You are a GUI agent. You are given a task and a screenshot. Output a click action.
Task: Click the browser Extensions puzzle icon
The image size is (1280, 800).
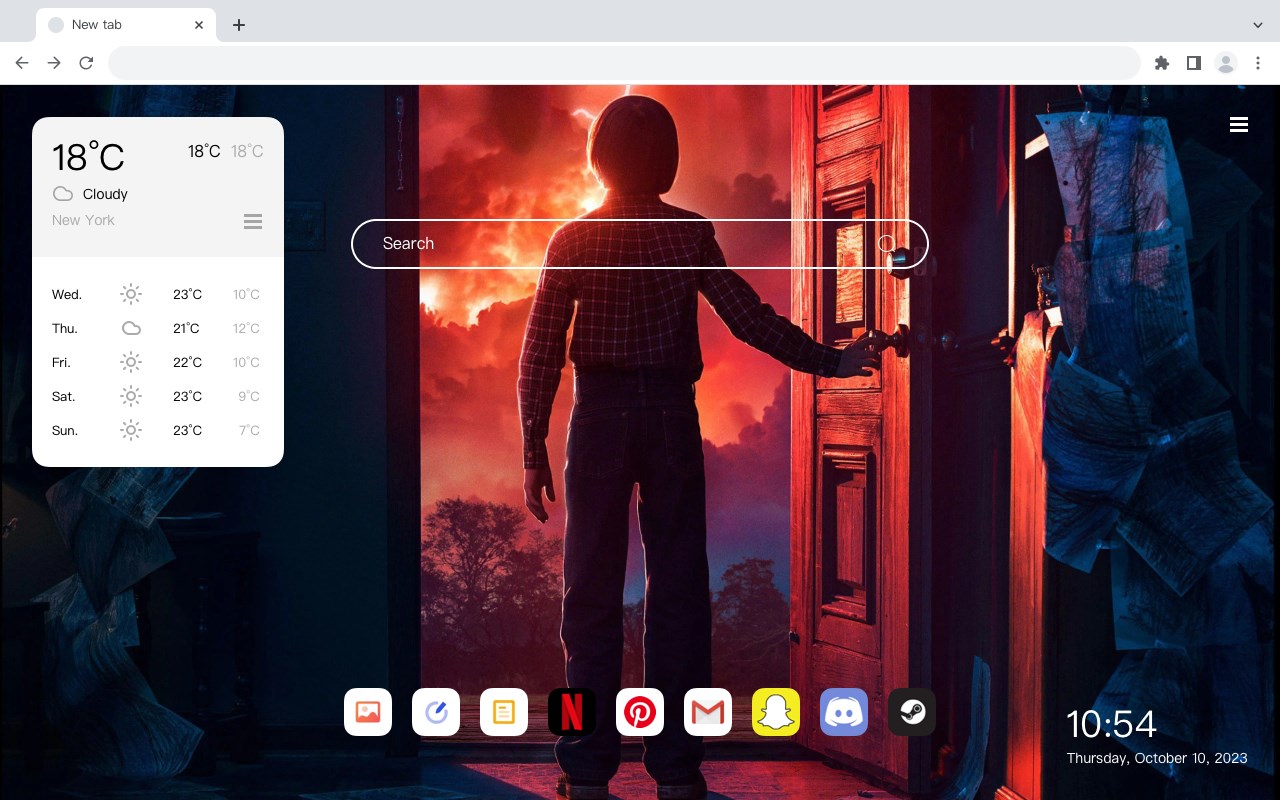pos(1161,63)
